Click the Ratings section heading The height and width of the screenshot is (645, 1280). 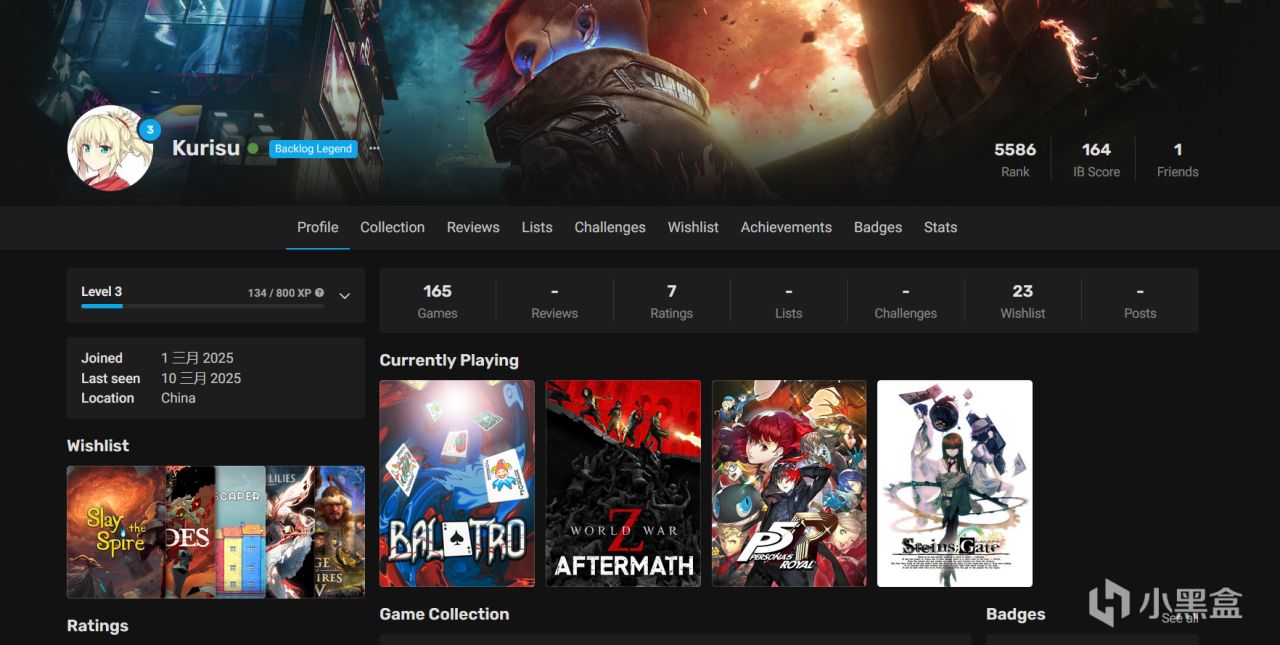click(x=98, y=626)
